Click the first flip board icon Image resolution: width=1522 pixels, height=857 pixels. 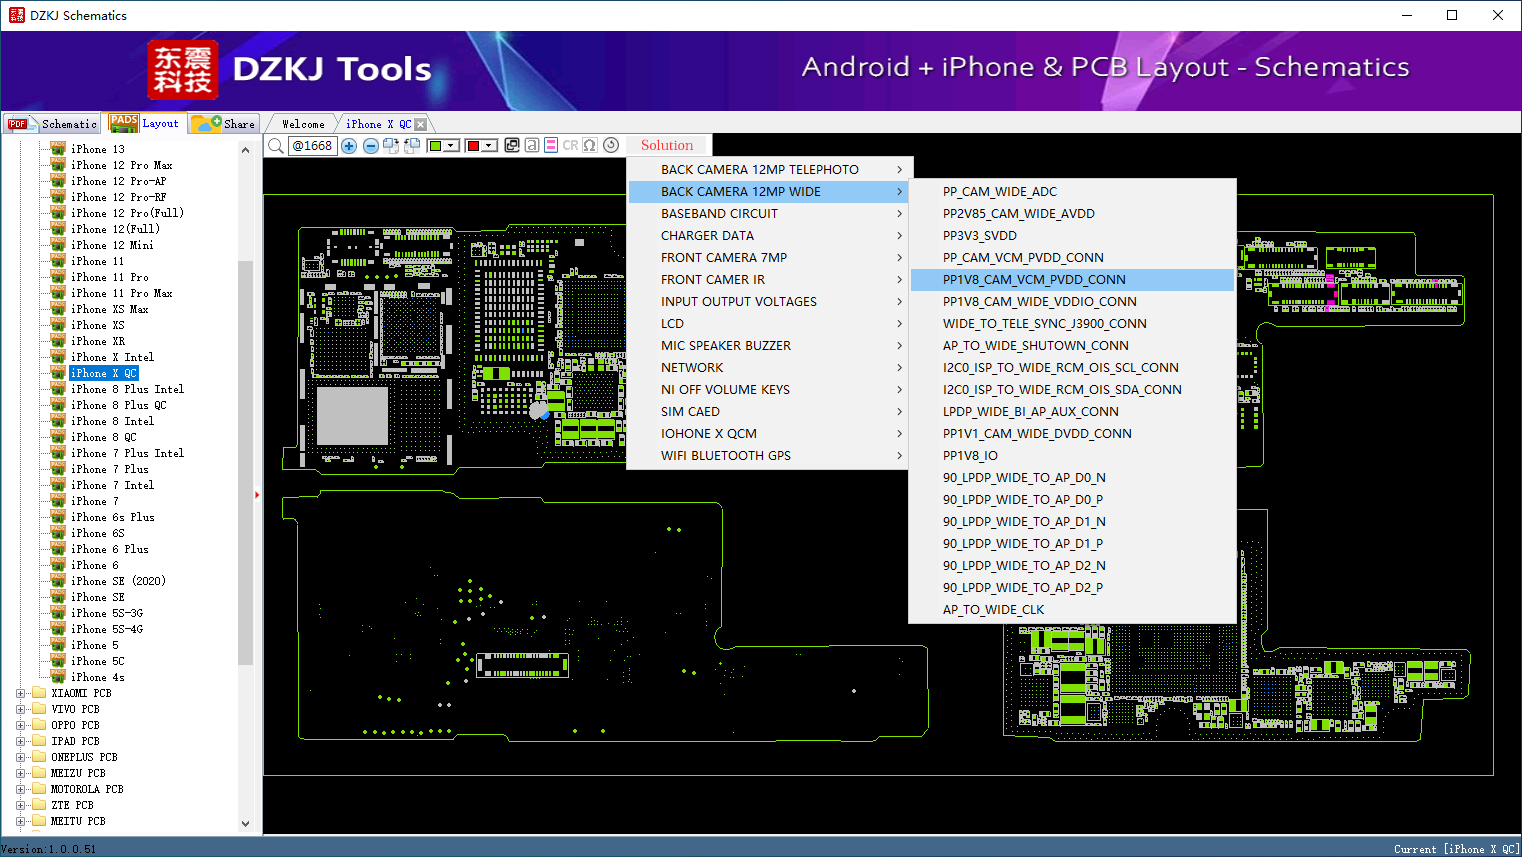390,146
